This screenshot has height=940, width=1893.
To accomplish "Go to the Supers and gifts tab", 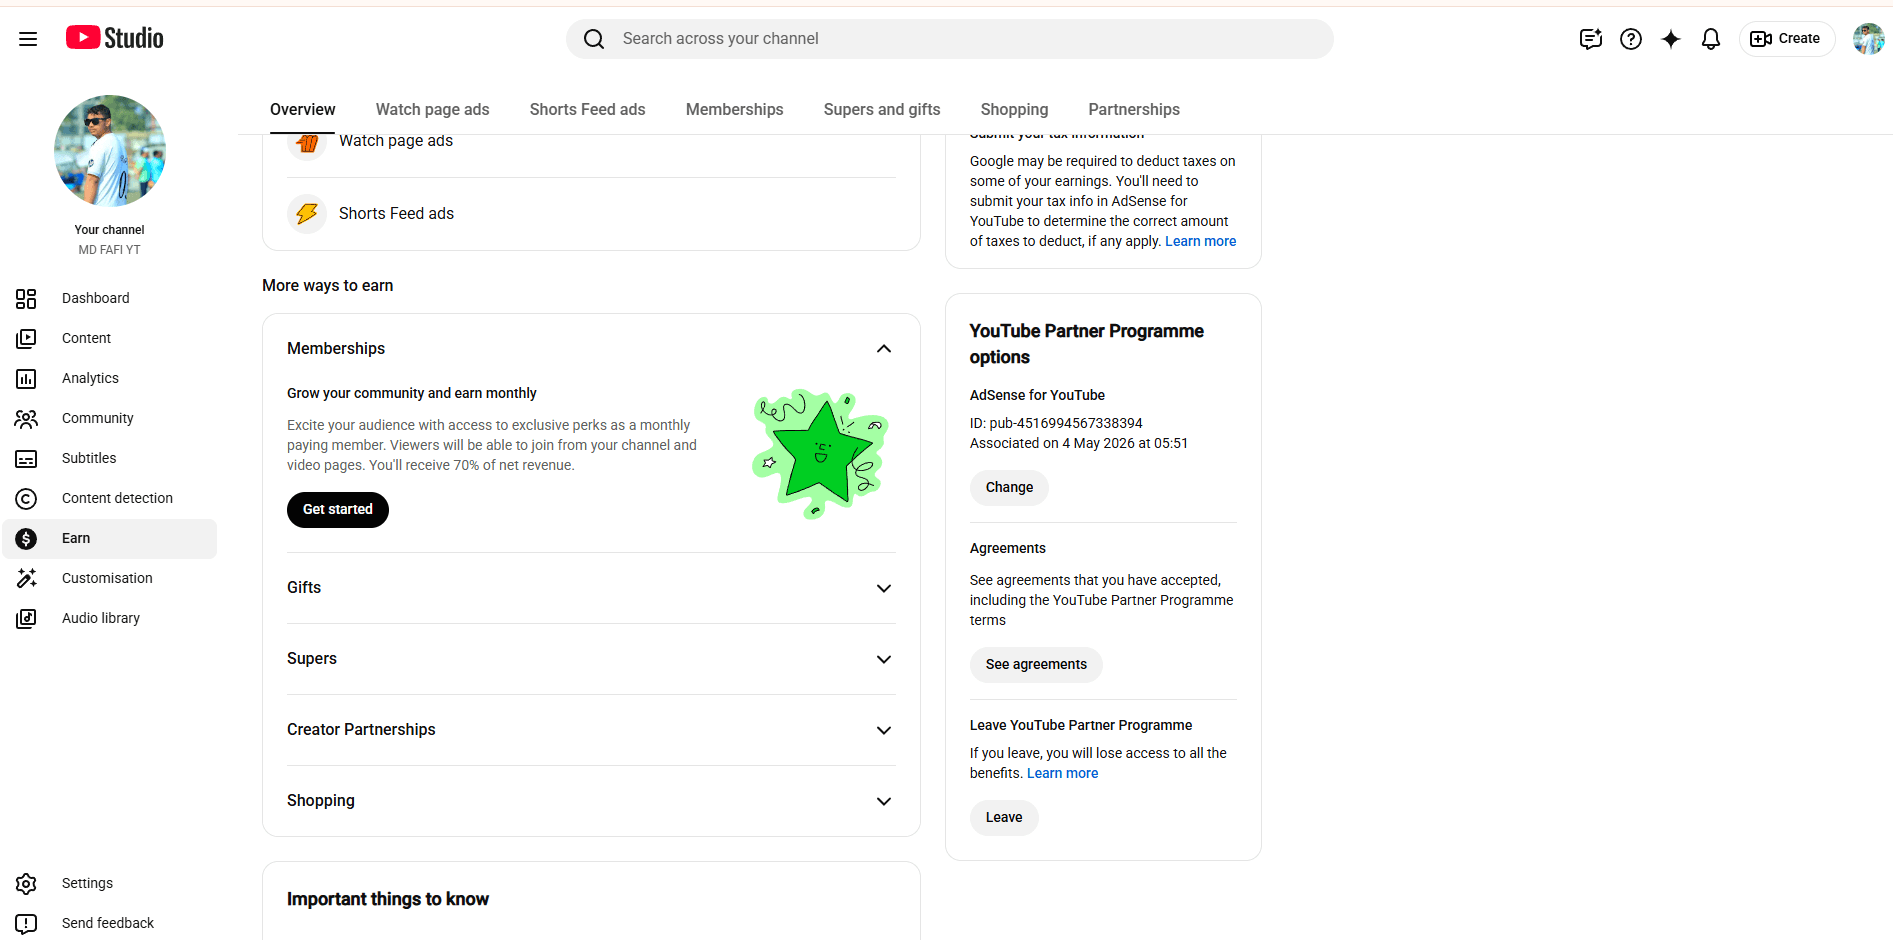I will 882,110.
